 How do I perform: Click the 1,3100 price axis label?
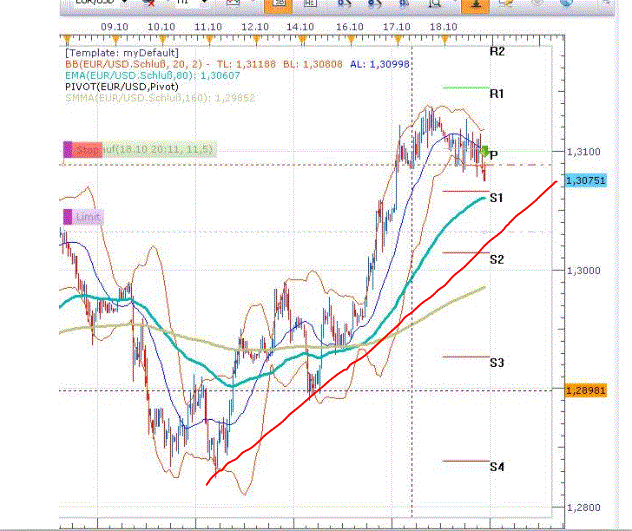point(584,152)
